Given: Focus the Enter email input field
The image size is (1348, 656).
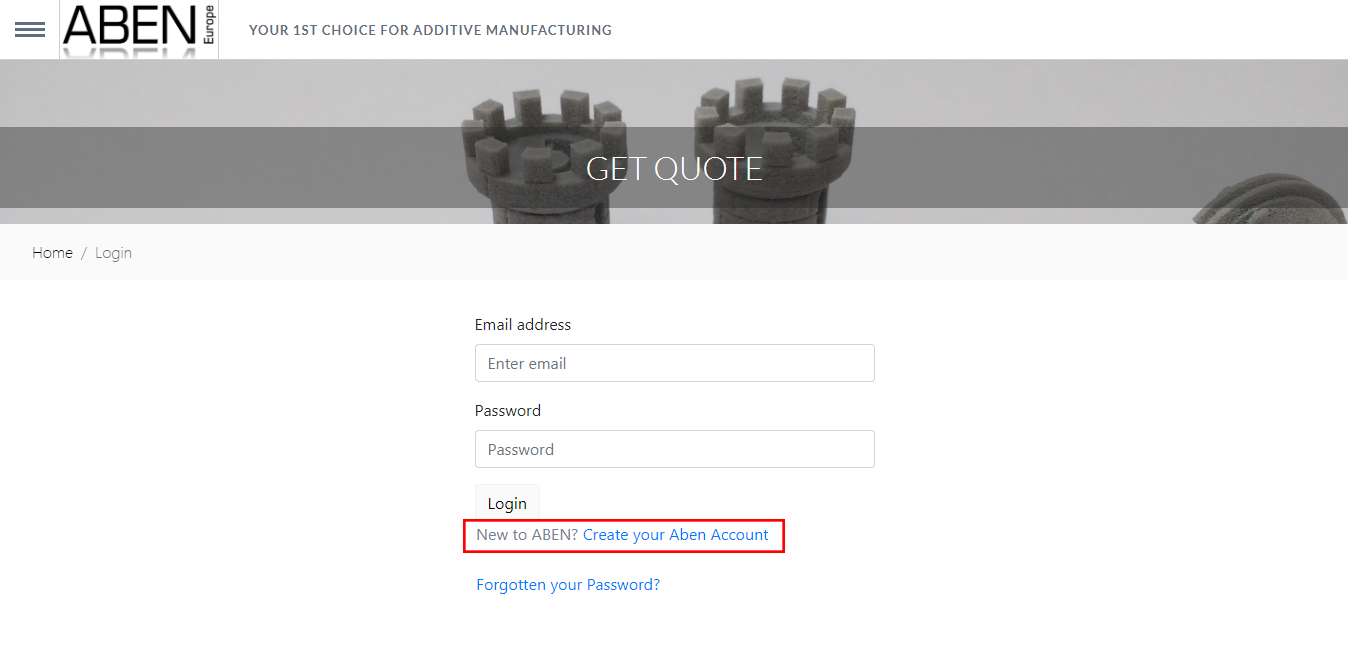Looking at the screenshot, I should point(674,363).
